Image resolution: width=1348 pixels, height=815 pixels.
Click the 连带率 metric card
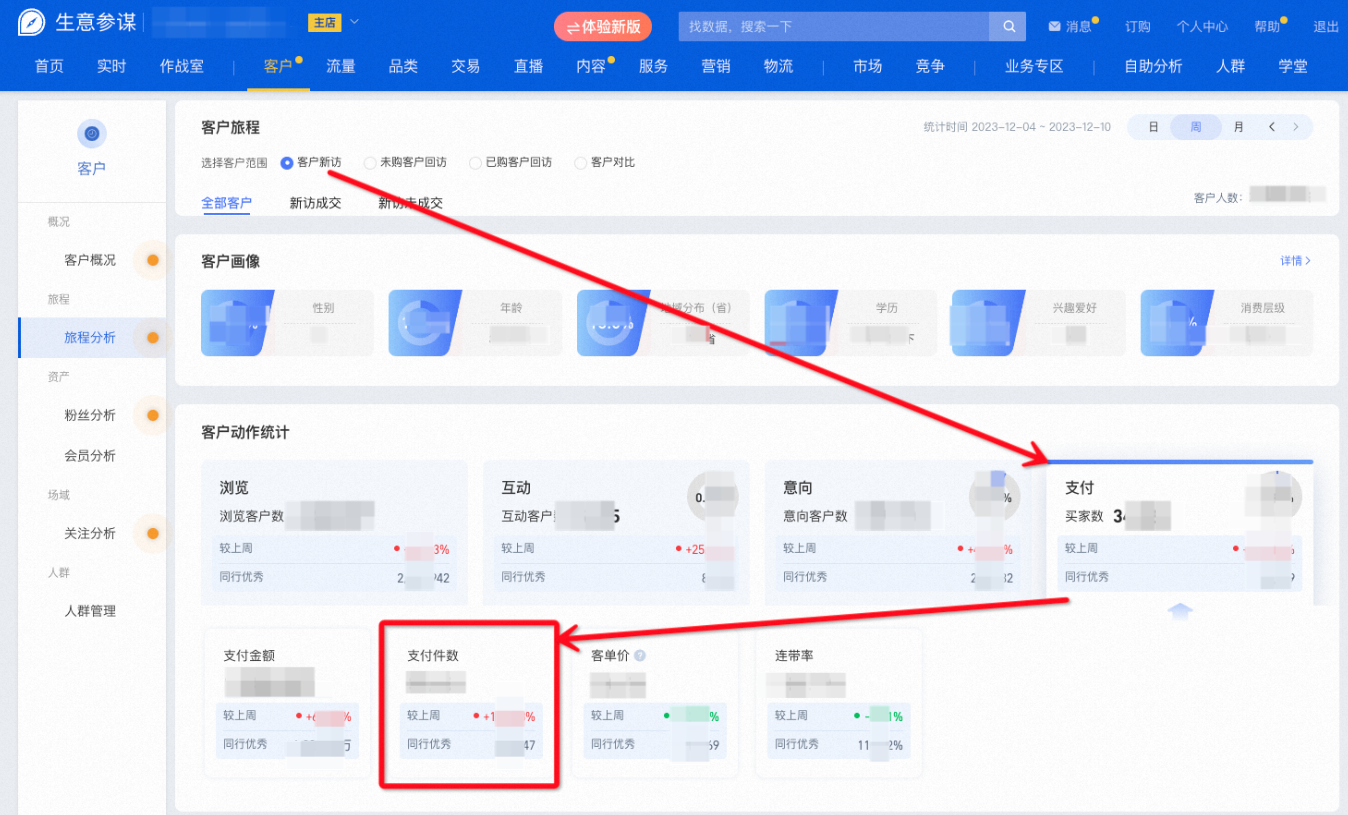[x=838, y=704]
